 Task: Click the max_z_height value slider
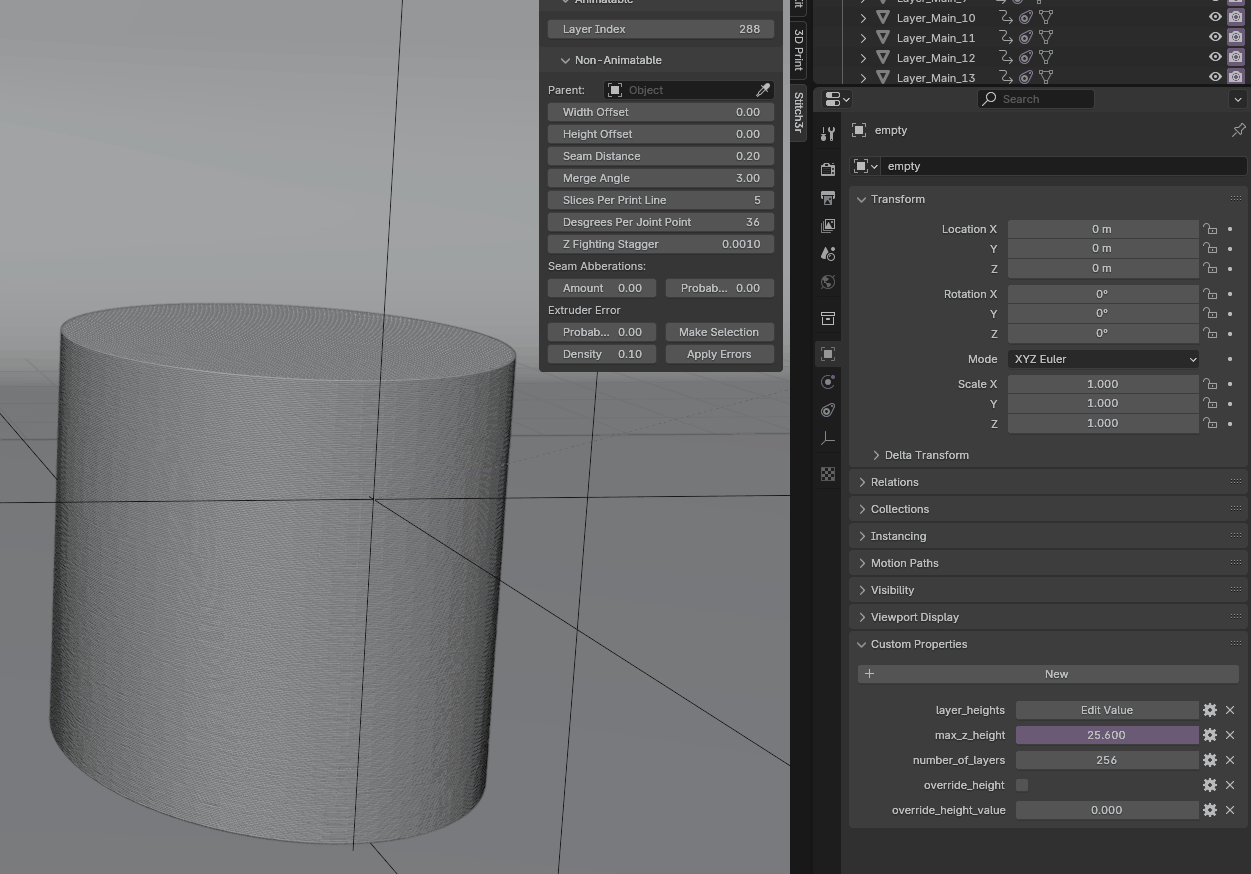tap(1106, 735)
